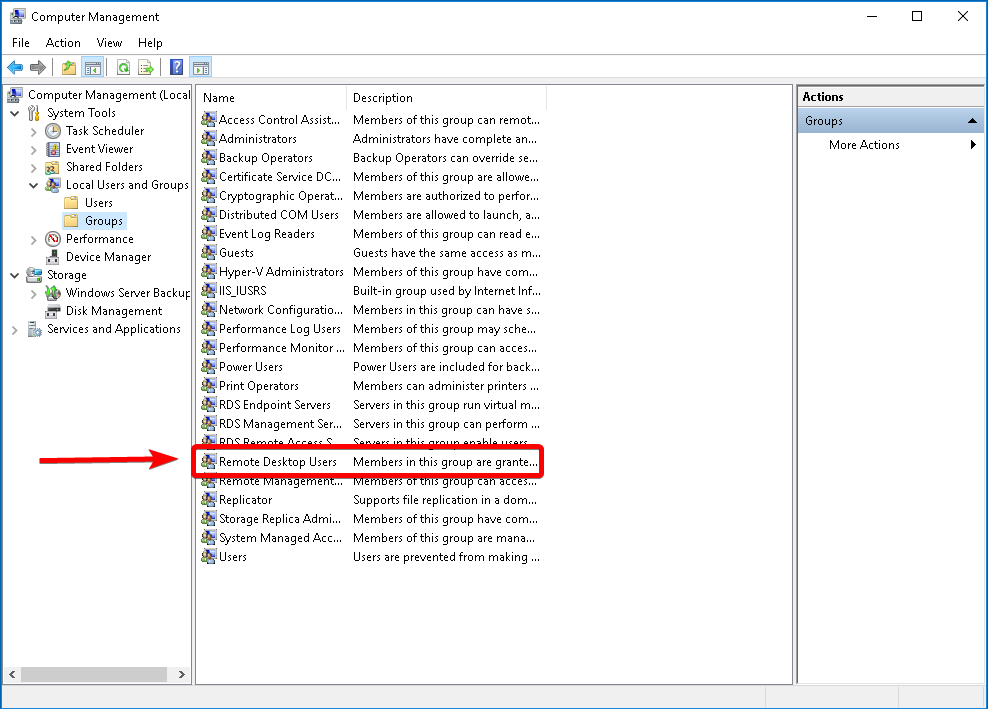Viewport: 988px width, 709px height.
Task: Click the Replicator group icon
Action: (209, 500)
